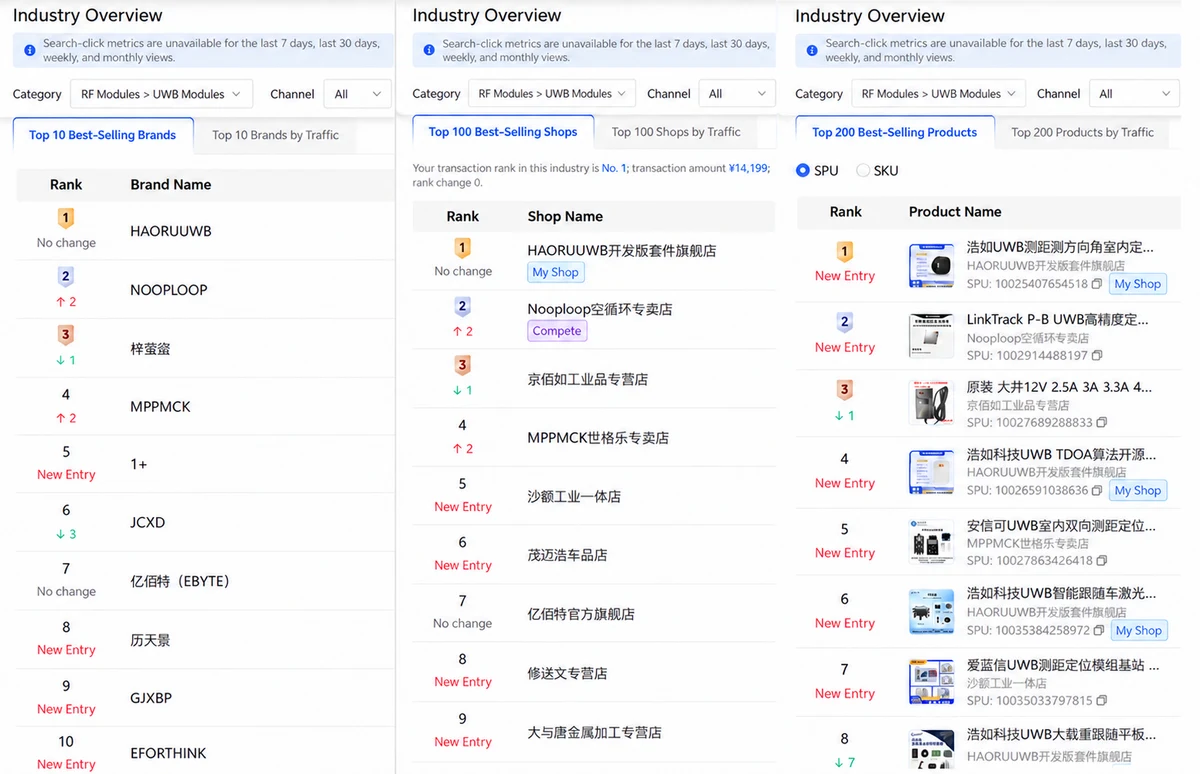Click My Shop tag on SPU 10026591038636 row
This screenshot has width=1200, height=774.
[x=1138, y=491]
